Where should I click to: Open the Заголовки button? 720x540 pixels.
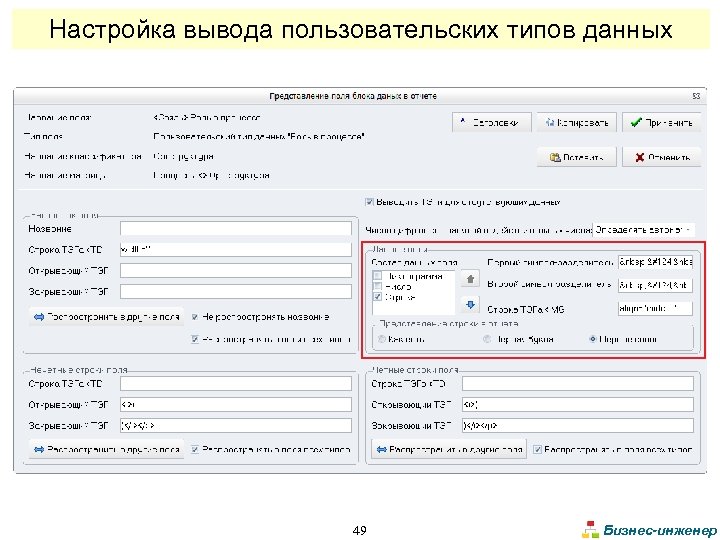(491, 123)
